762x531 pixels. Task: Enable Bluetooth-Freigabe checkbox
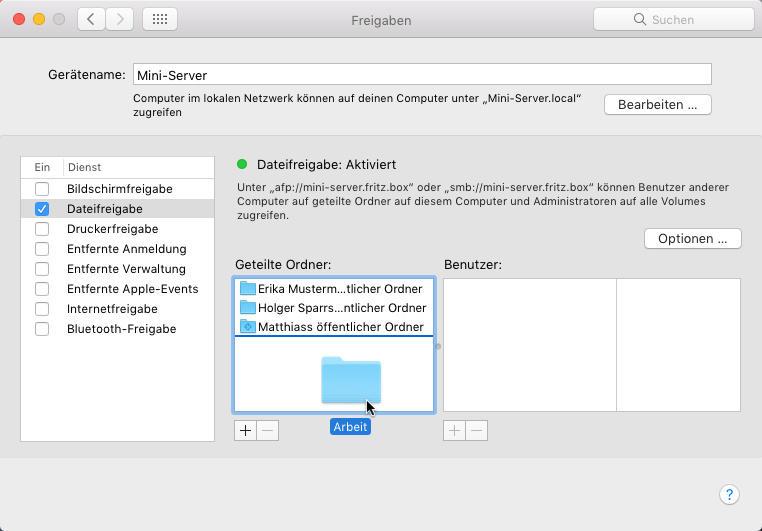click(42, 329)
